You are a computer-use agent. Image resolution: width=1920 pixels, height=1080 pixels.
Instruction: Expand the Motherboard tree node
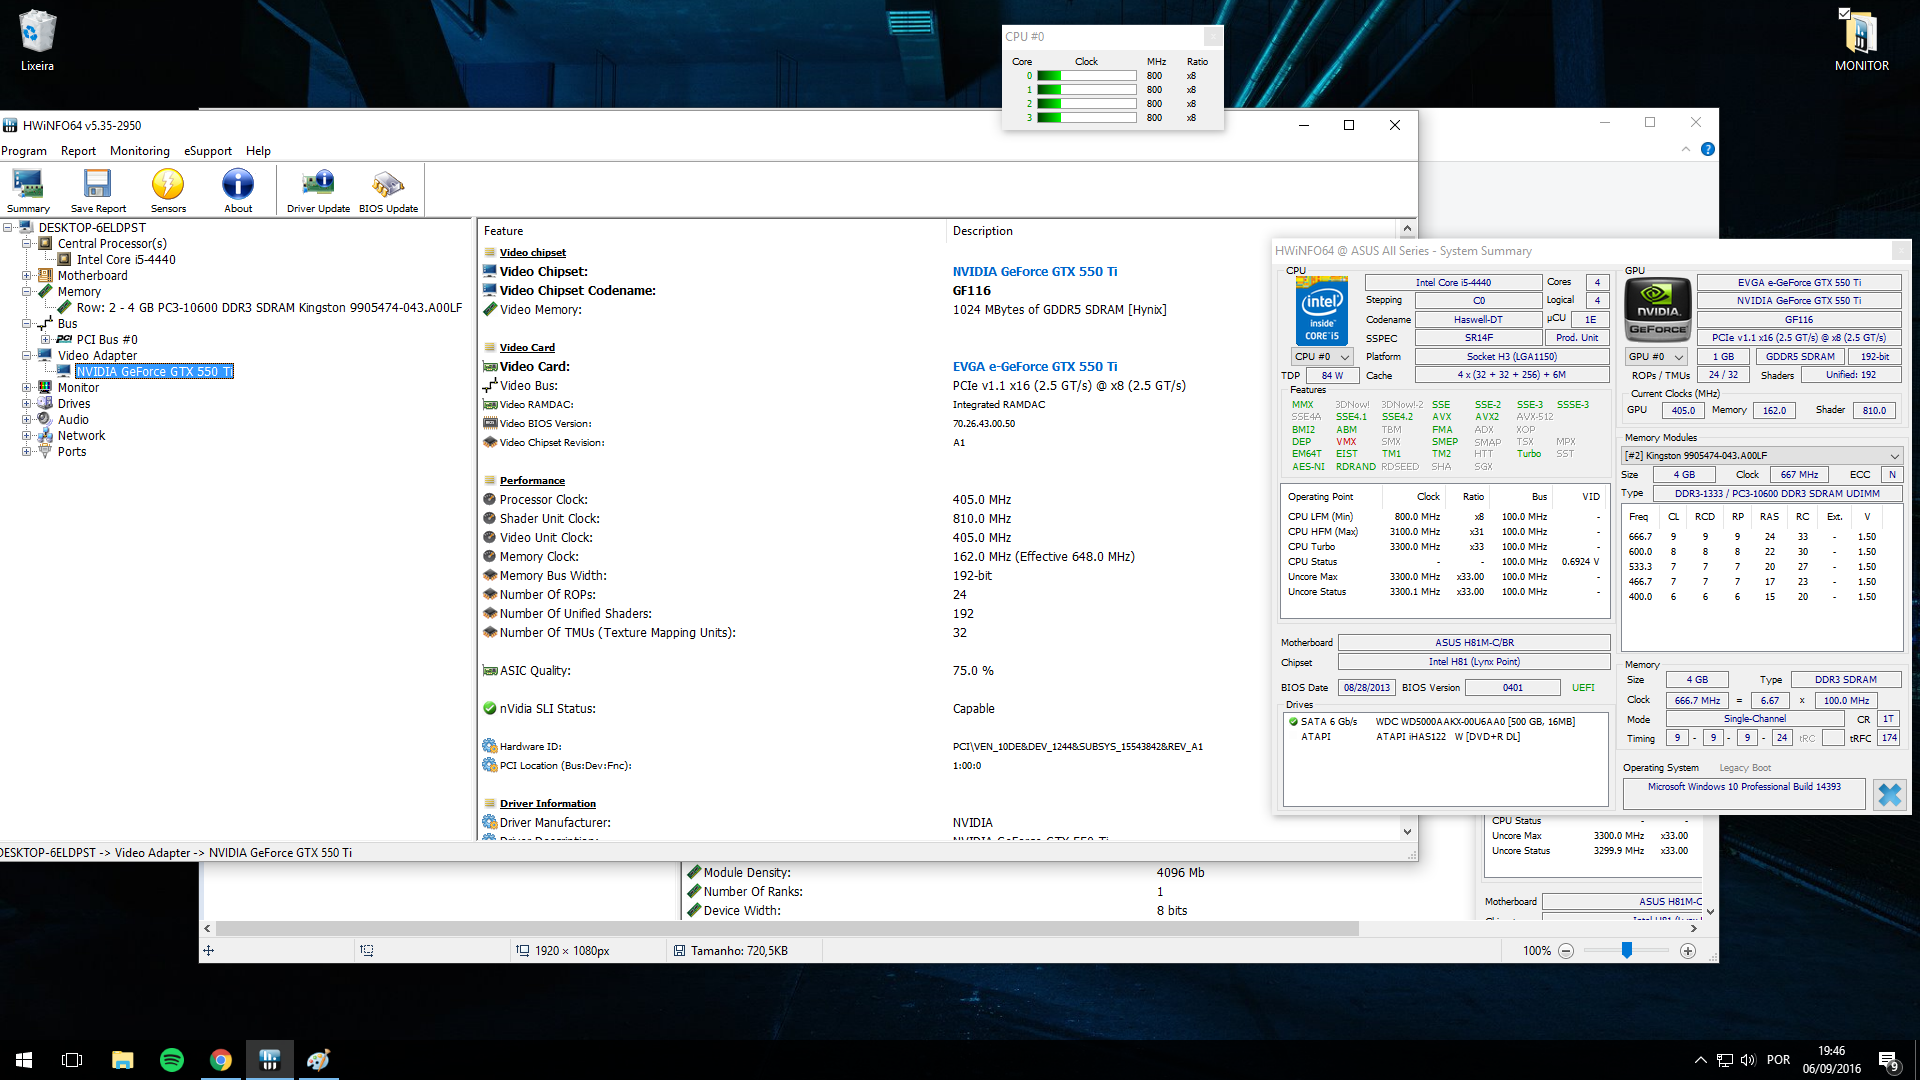tap(27, 276)
